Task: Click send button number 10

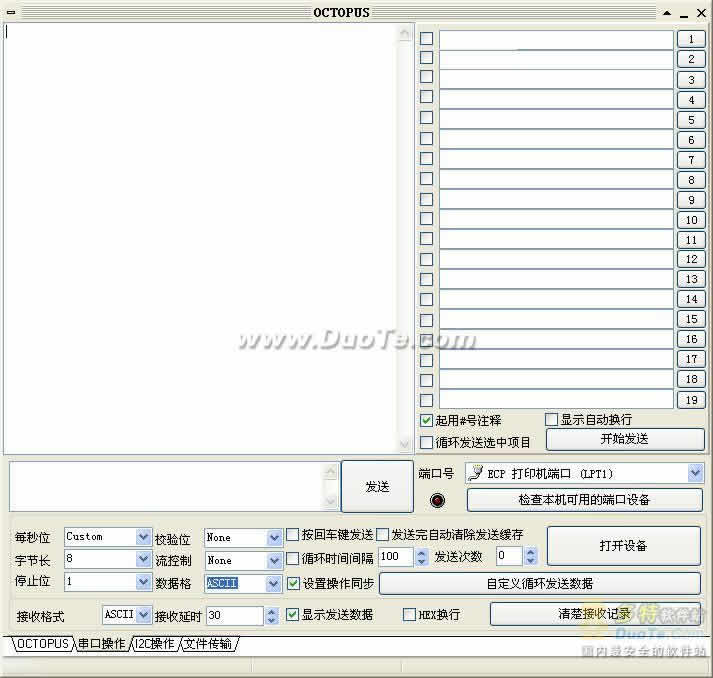Action: [x=691, y=220]
